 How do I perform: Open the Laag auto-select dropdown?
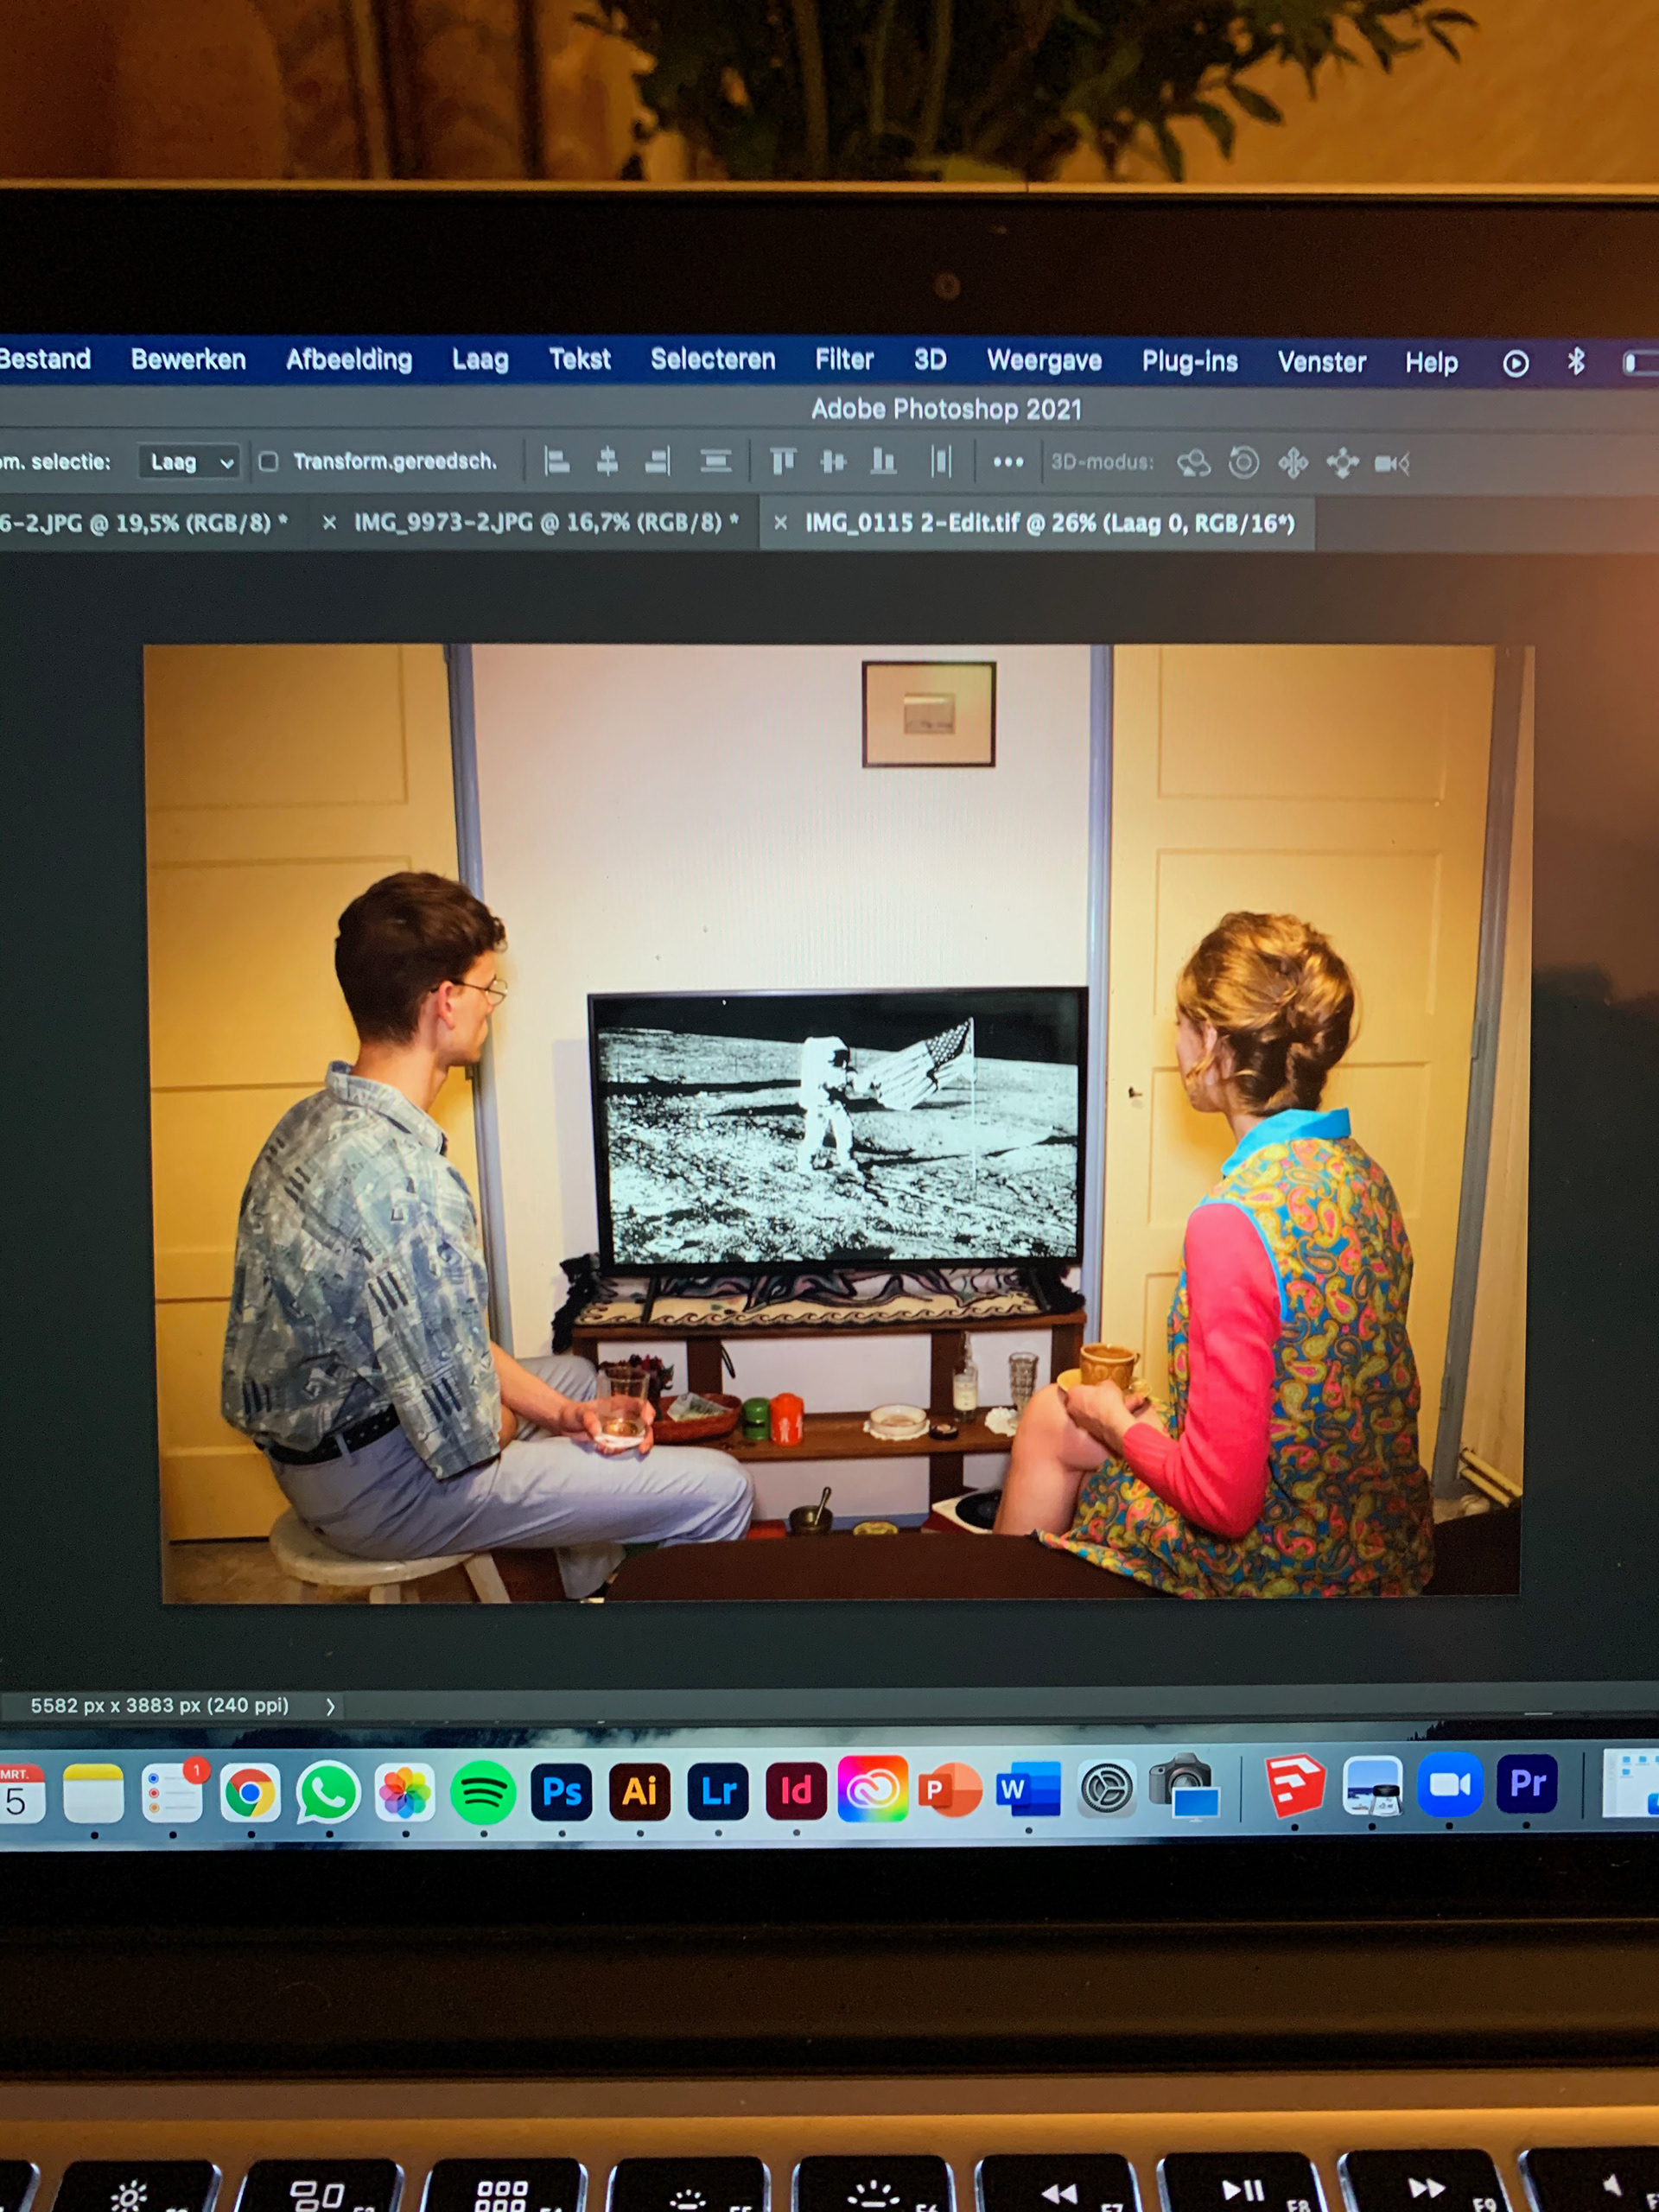tap(189, 462)
